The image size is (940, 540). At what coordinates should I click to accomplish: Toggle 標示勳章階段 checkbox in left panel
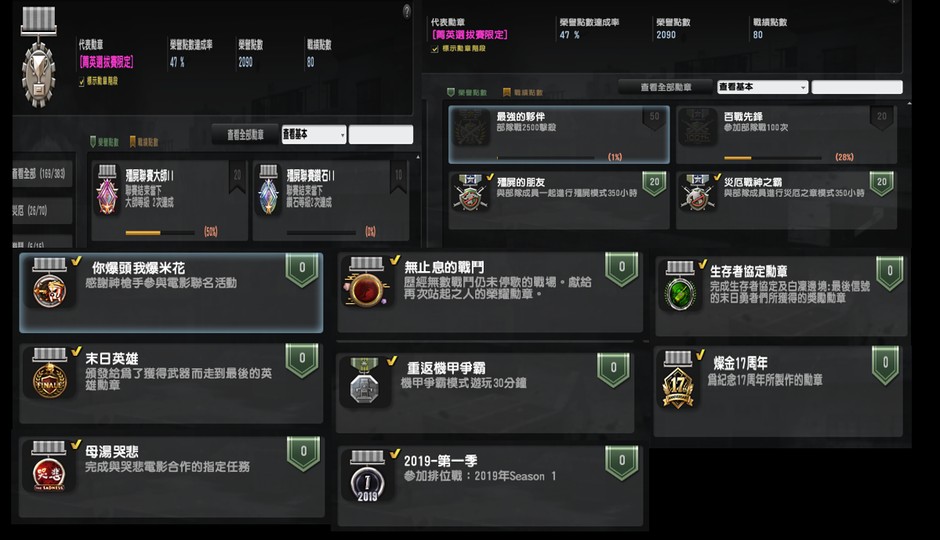(x=82, y=82)
